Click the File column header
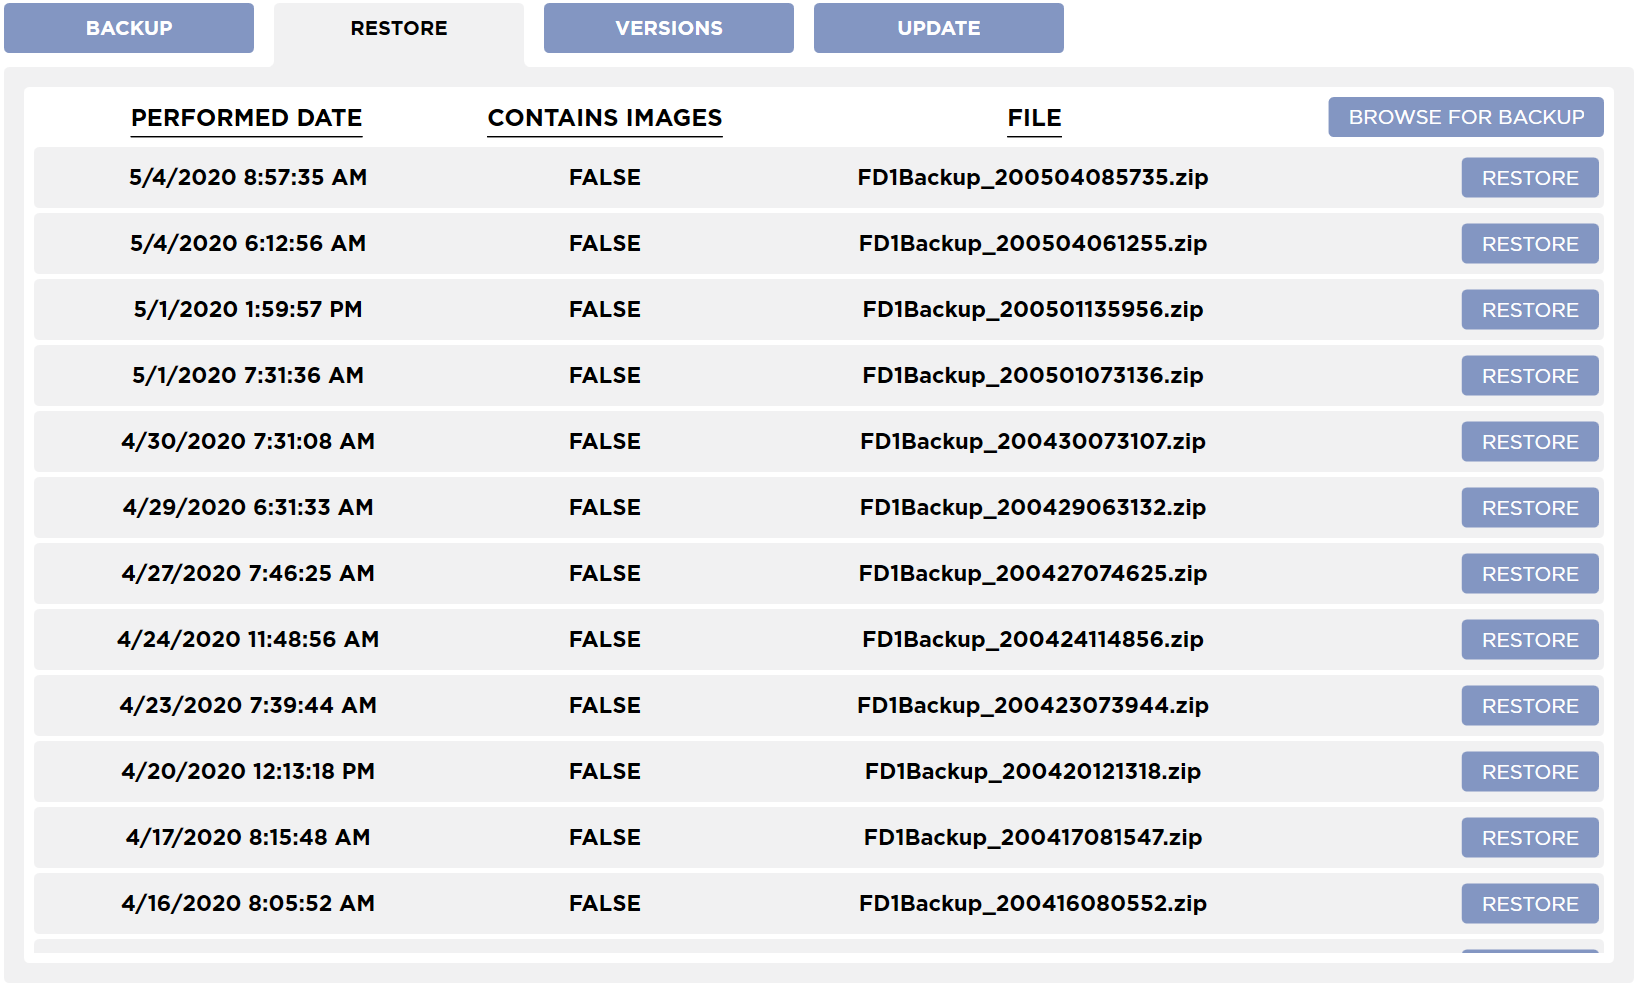 click(1034, 118)
